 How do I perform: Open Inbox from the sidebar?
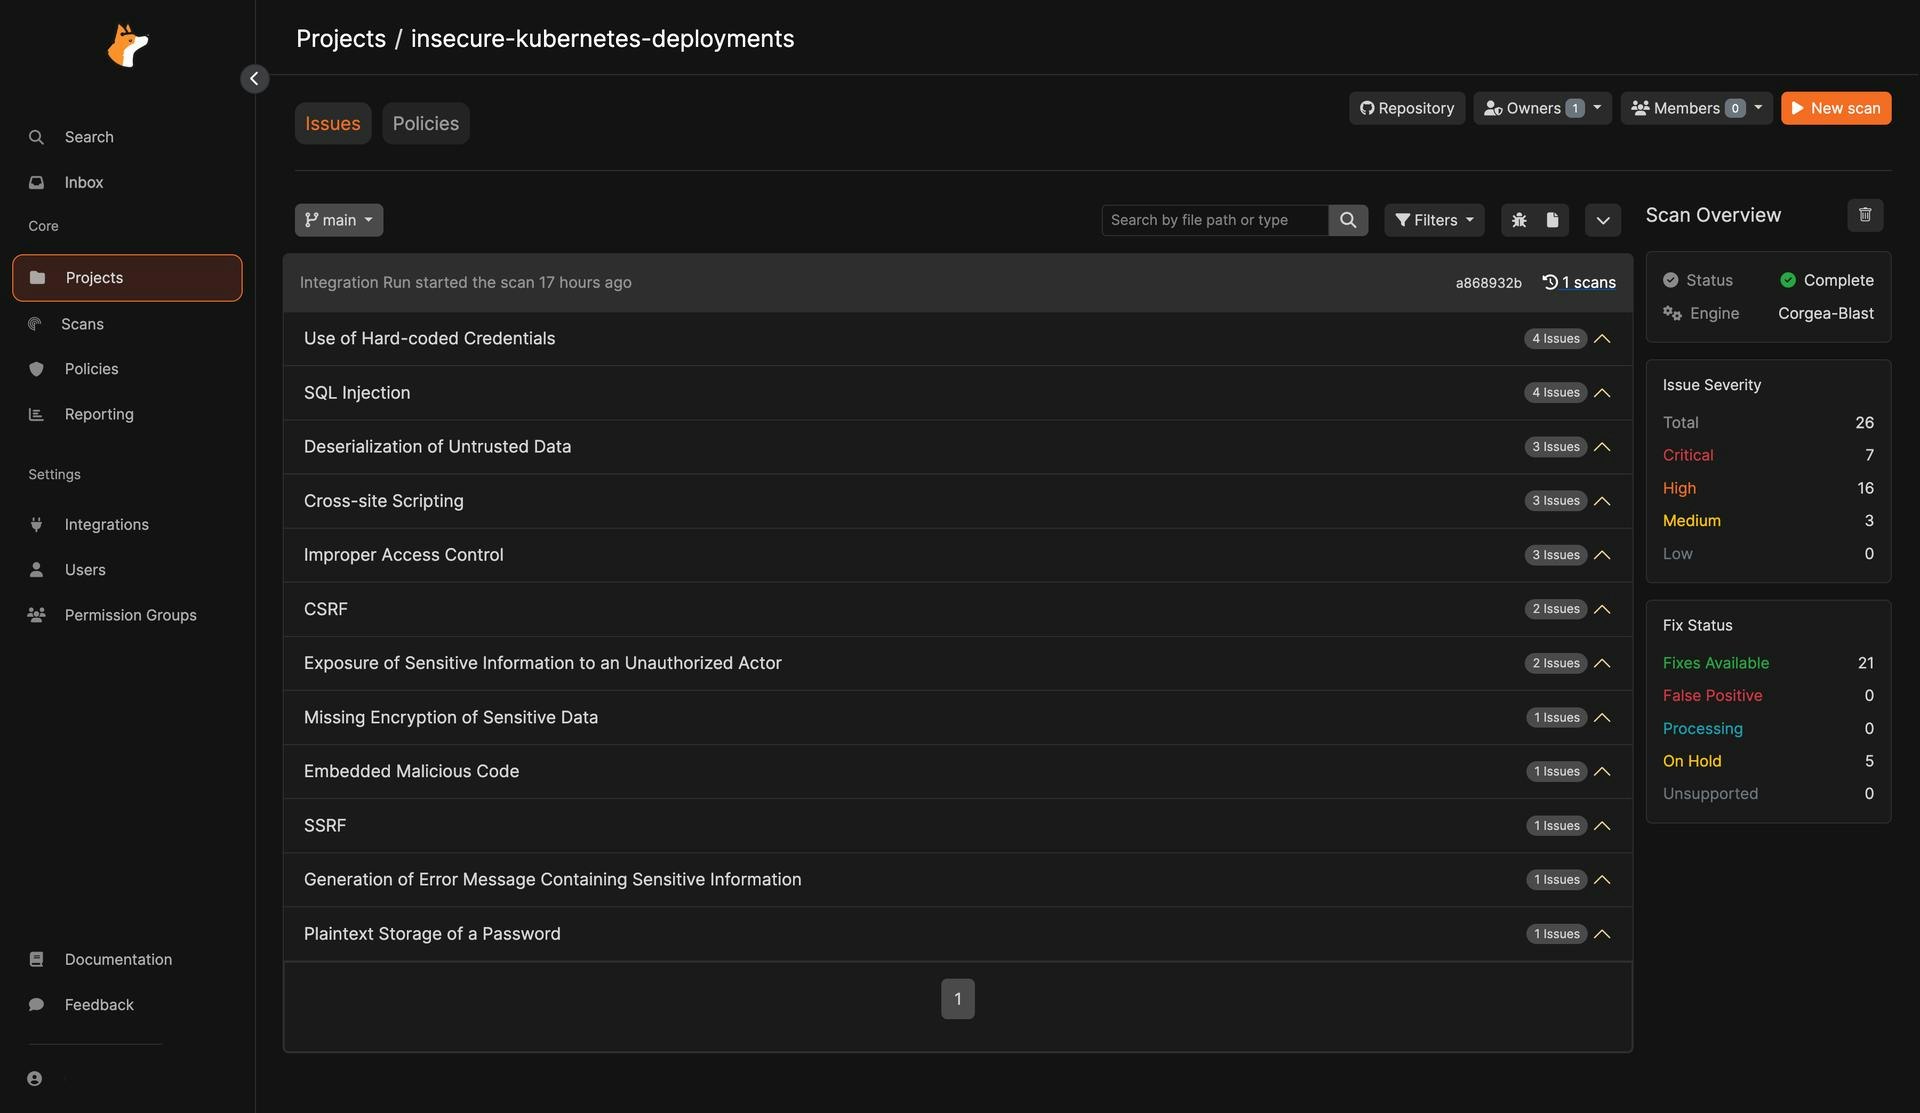point(84,182)
